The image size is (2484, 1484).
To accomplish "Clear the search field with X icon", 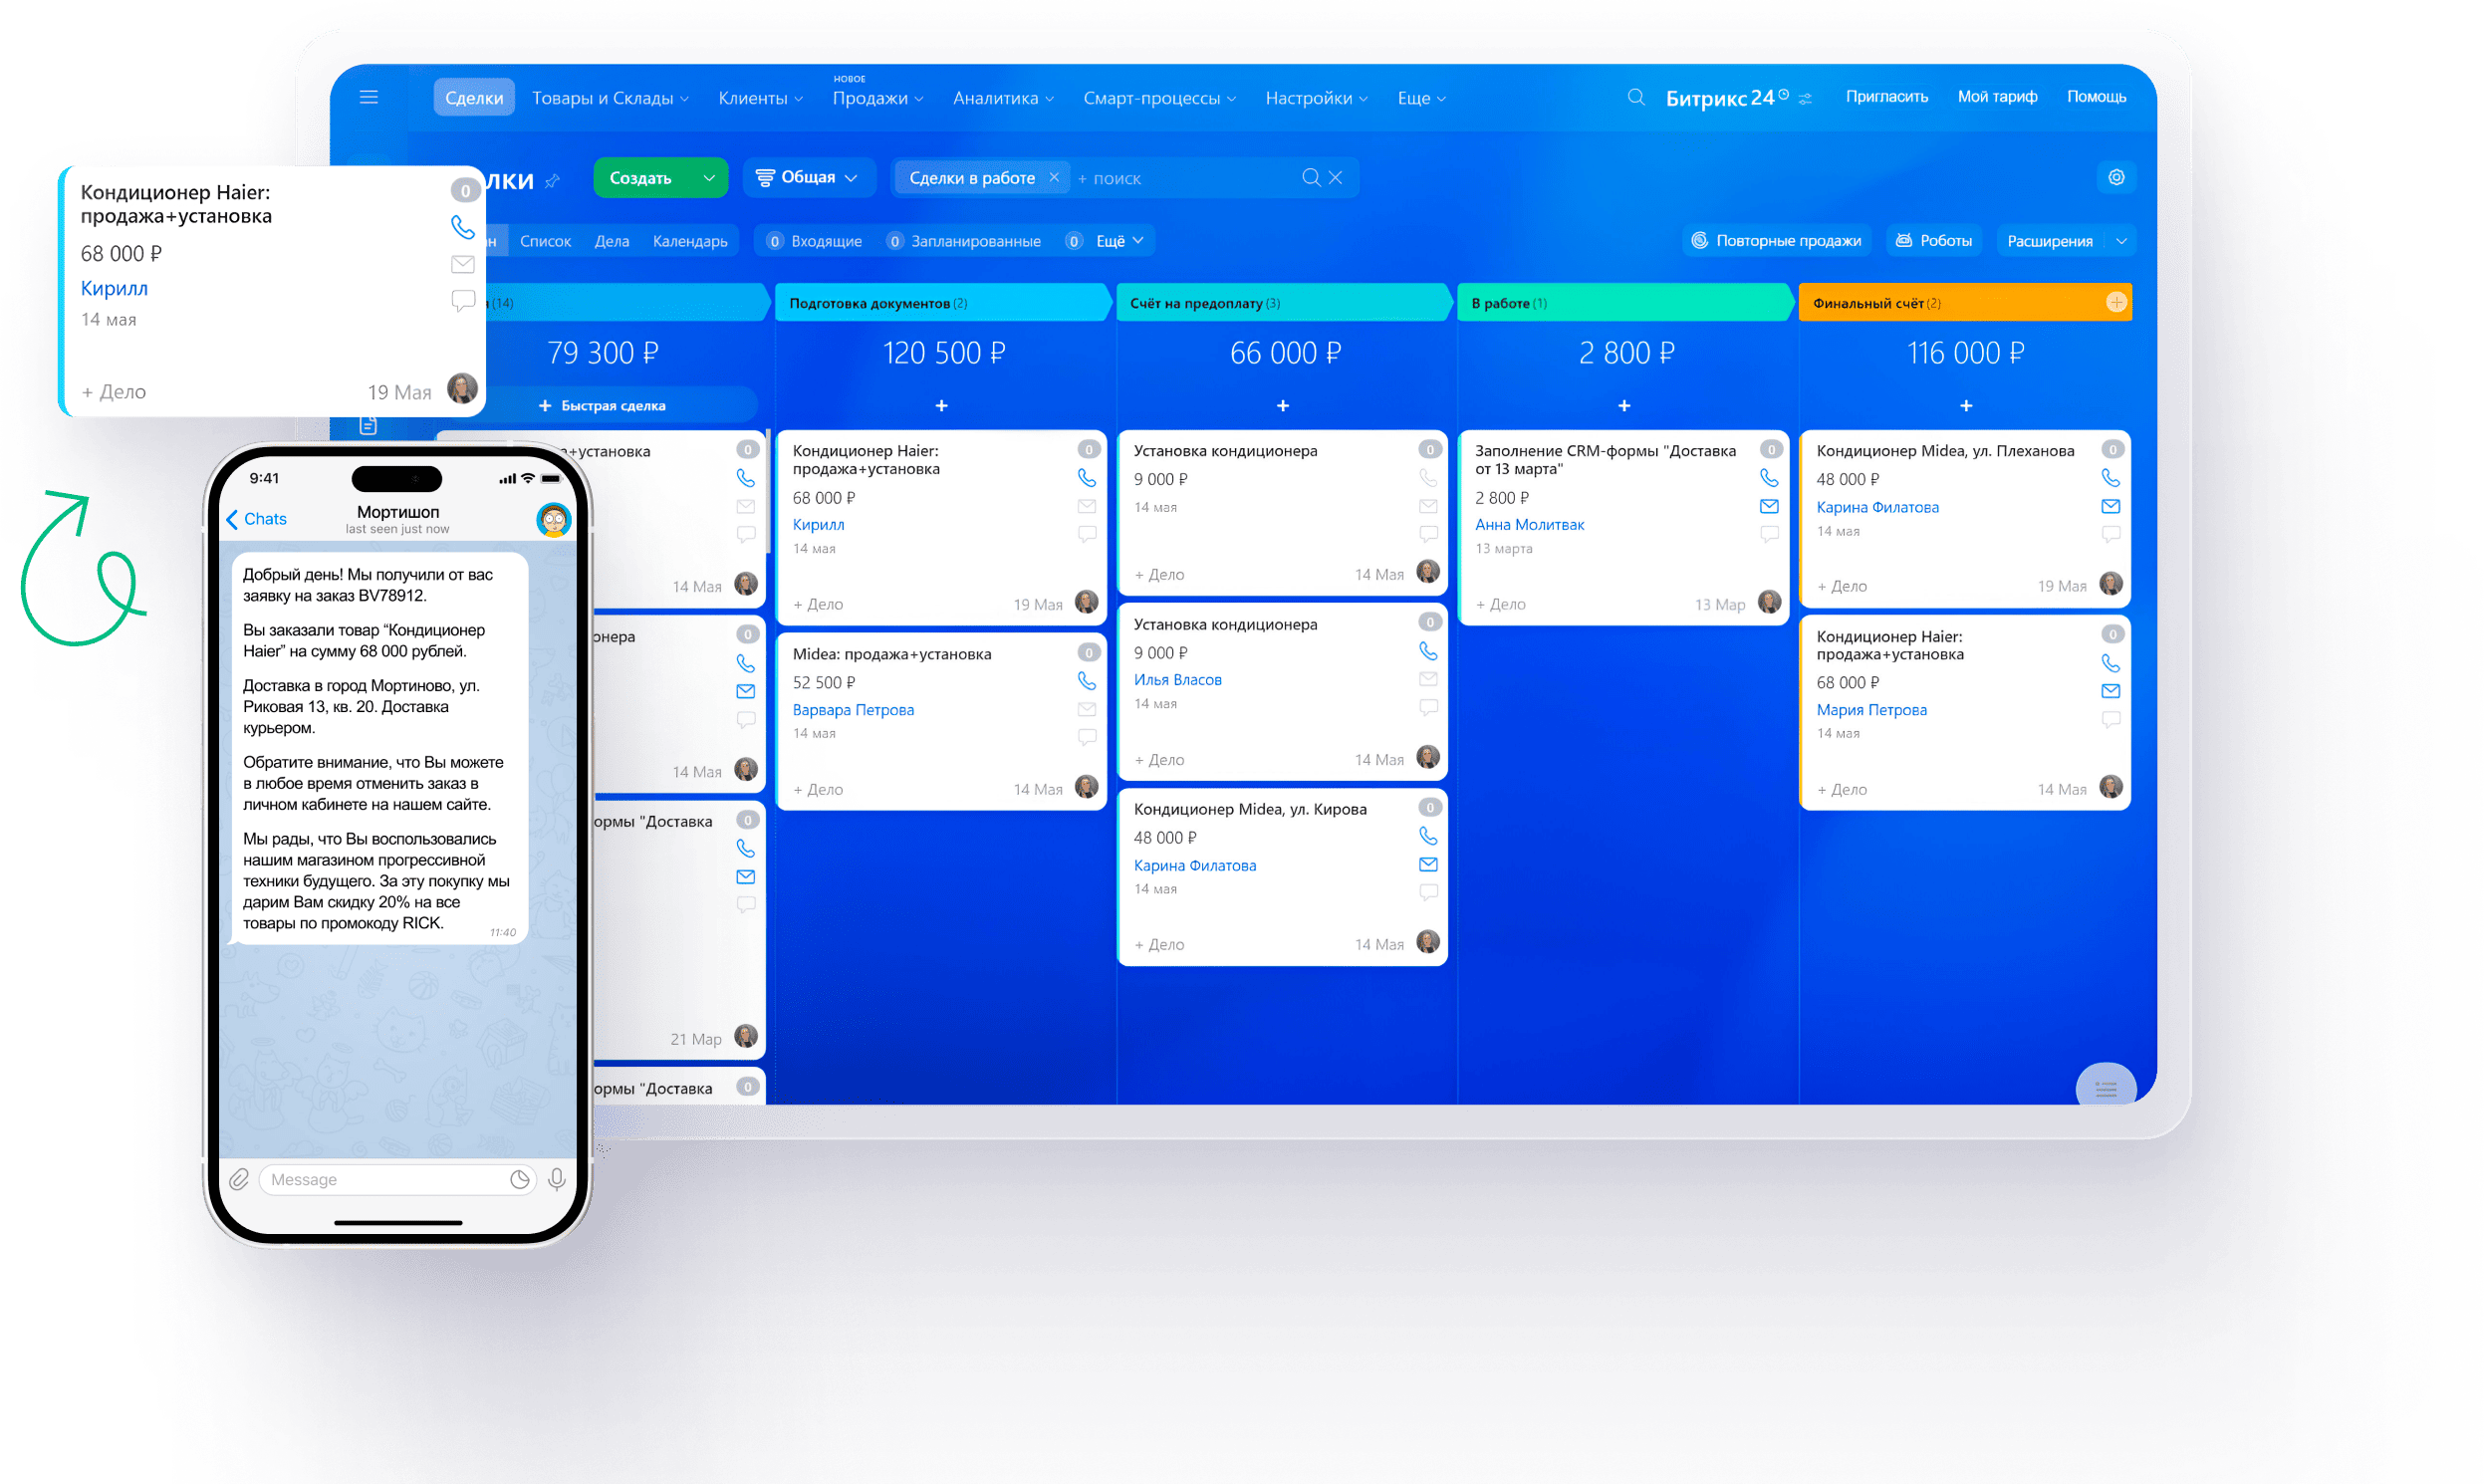I will (x=1335, y=177).
